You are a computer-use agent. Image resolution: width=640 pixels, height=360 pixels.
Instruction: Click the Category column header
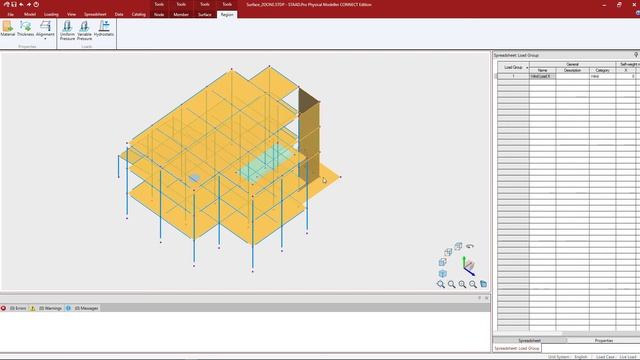[602, 71]
